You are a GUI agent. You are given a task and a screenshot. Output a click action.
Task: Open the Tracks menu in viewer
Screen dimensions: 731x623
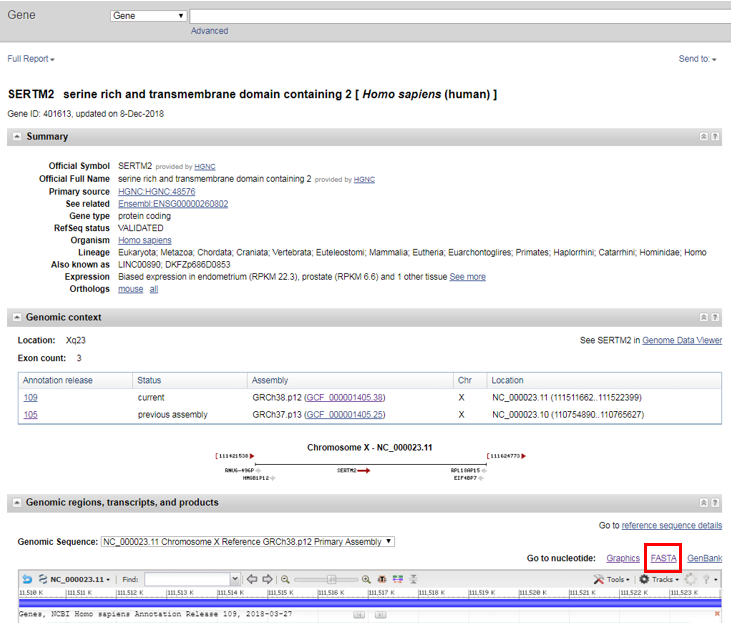click(x=659, y=579)
